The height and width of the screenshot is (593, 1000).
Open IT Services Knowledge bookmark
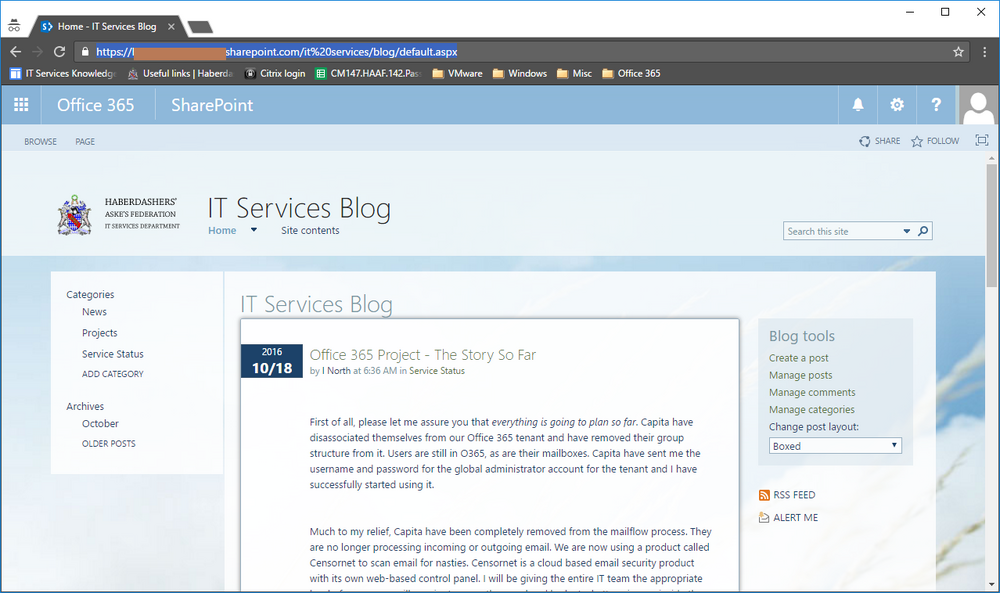tap(63, 73)
